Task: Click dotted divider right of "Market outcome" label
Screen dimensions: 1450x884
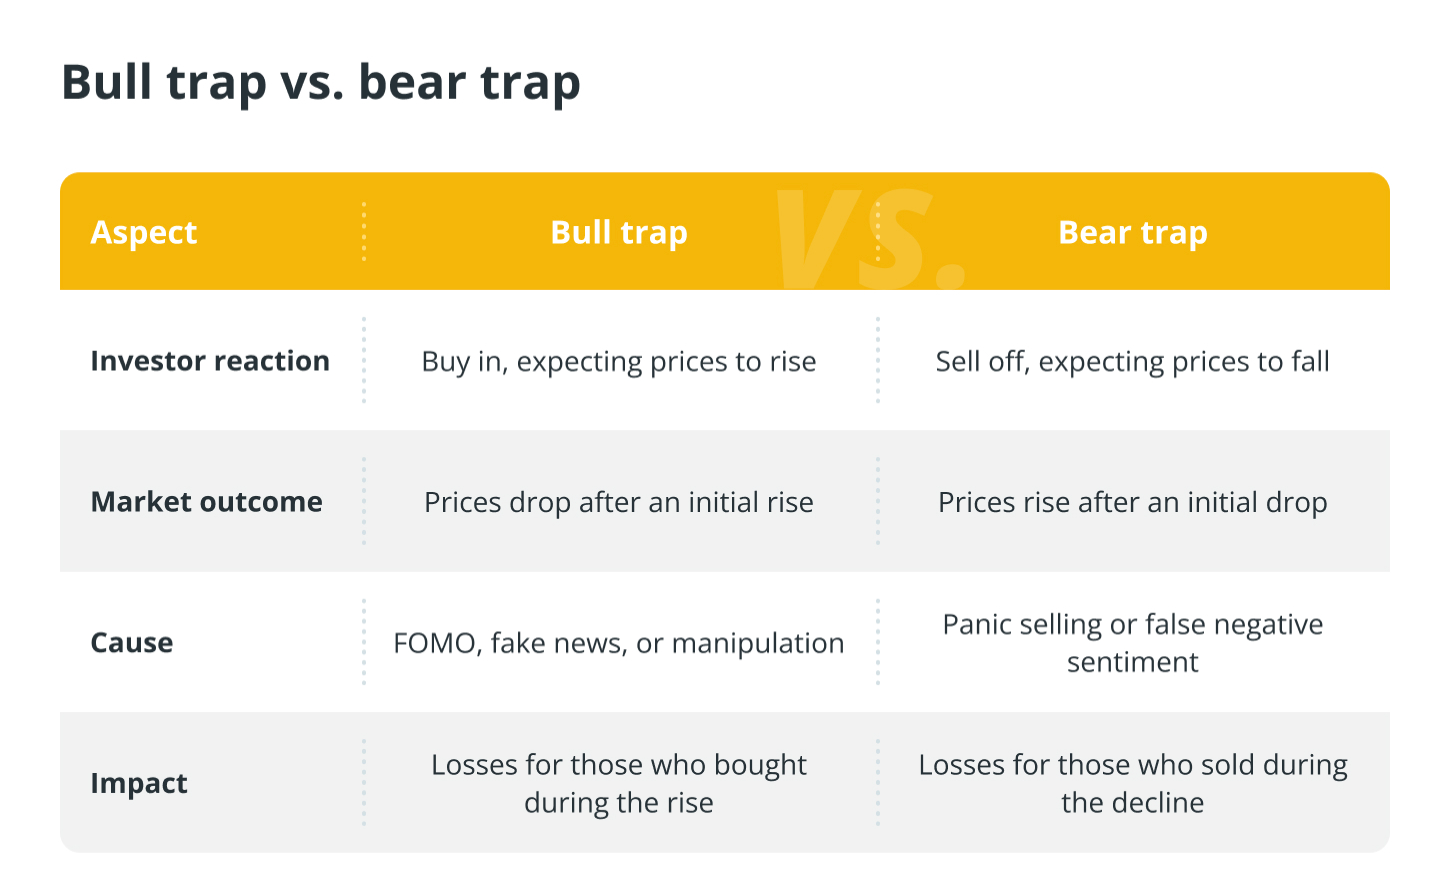Action: (364, 502)
